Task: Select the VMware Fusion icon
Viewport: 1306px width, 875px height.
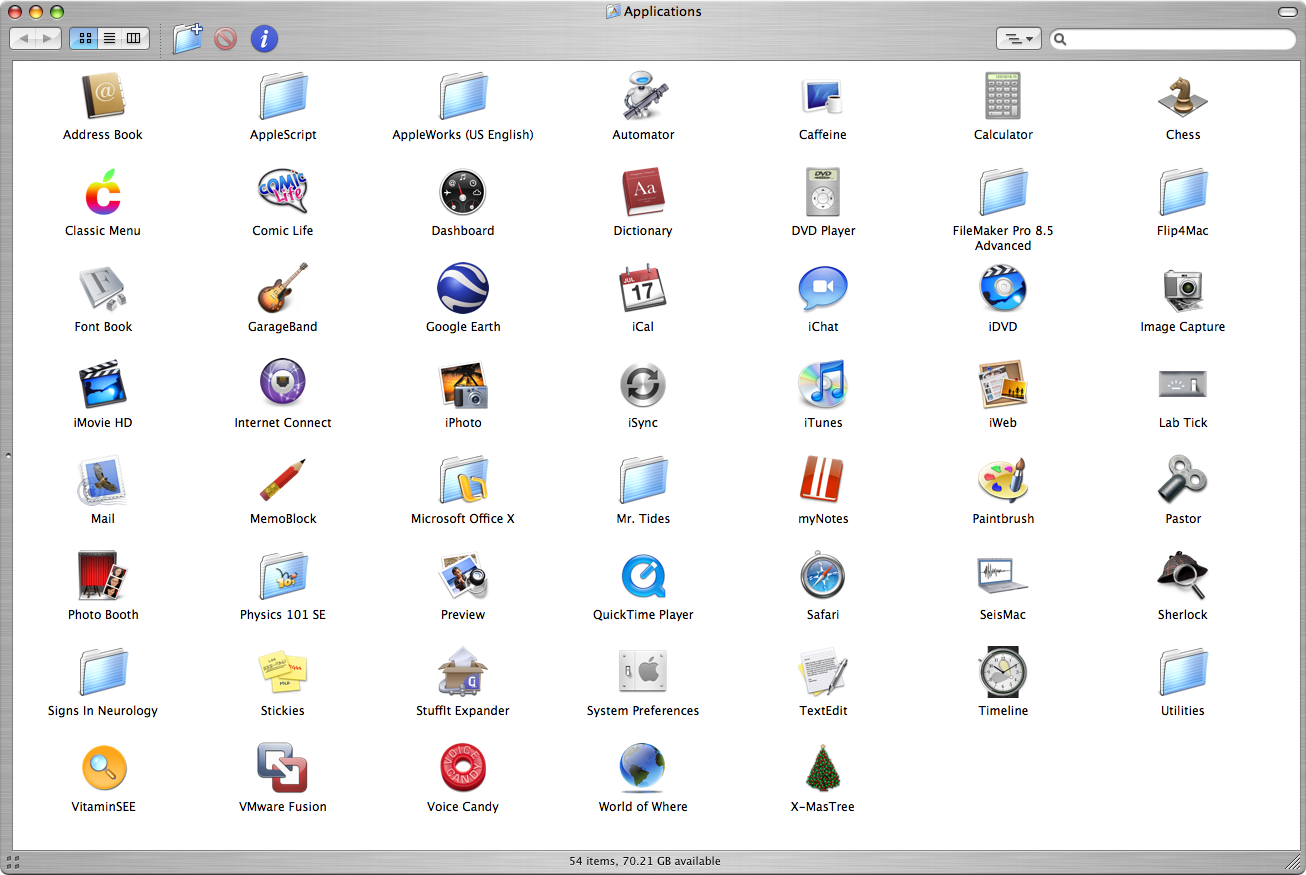Action: 283,769
